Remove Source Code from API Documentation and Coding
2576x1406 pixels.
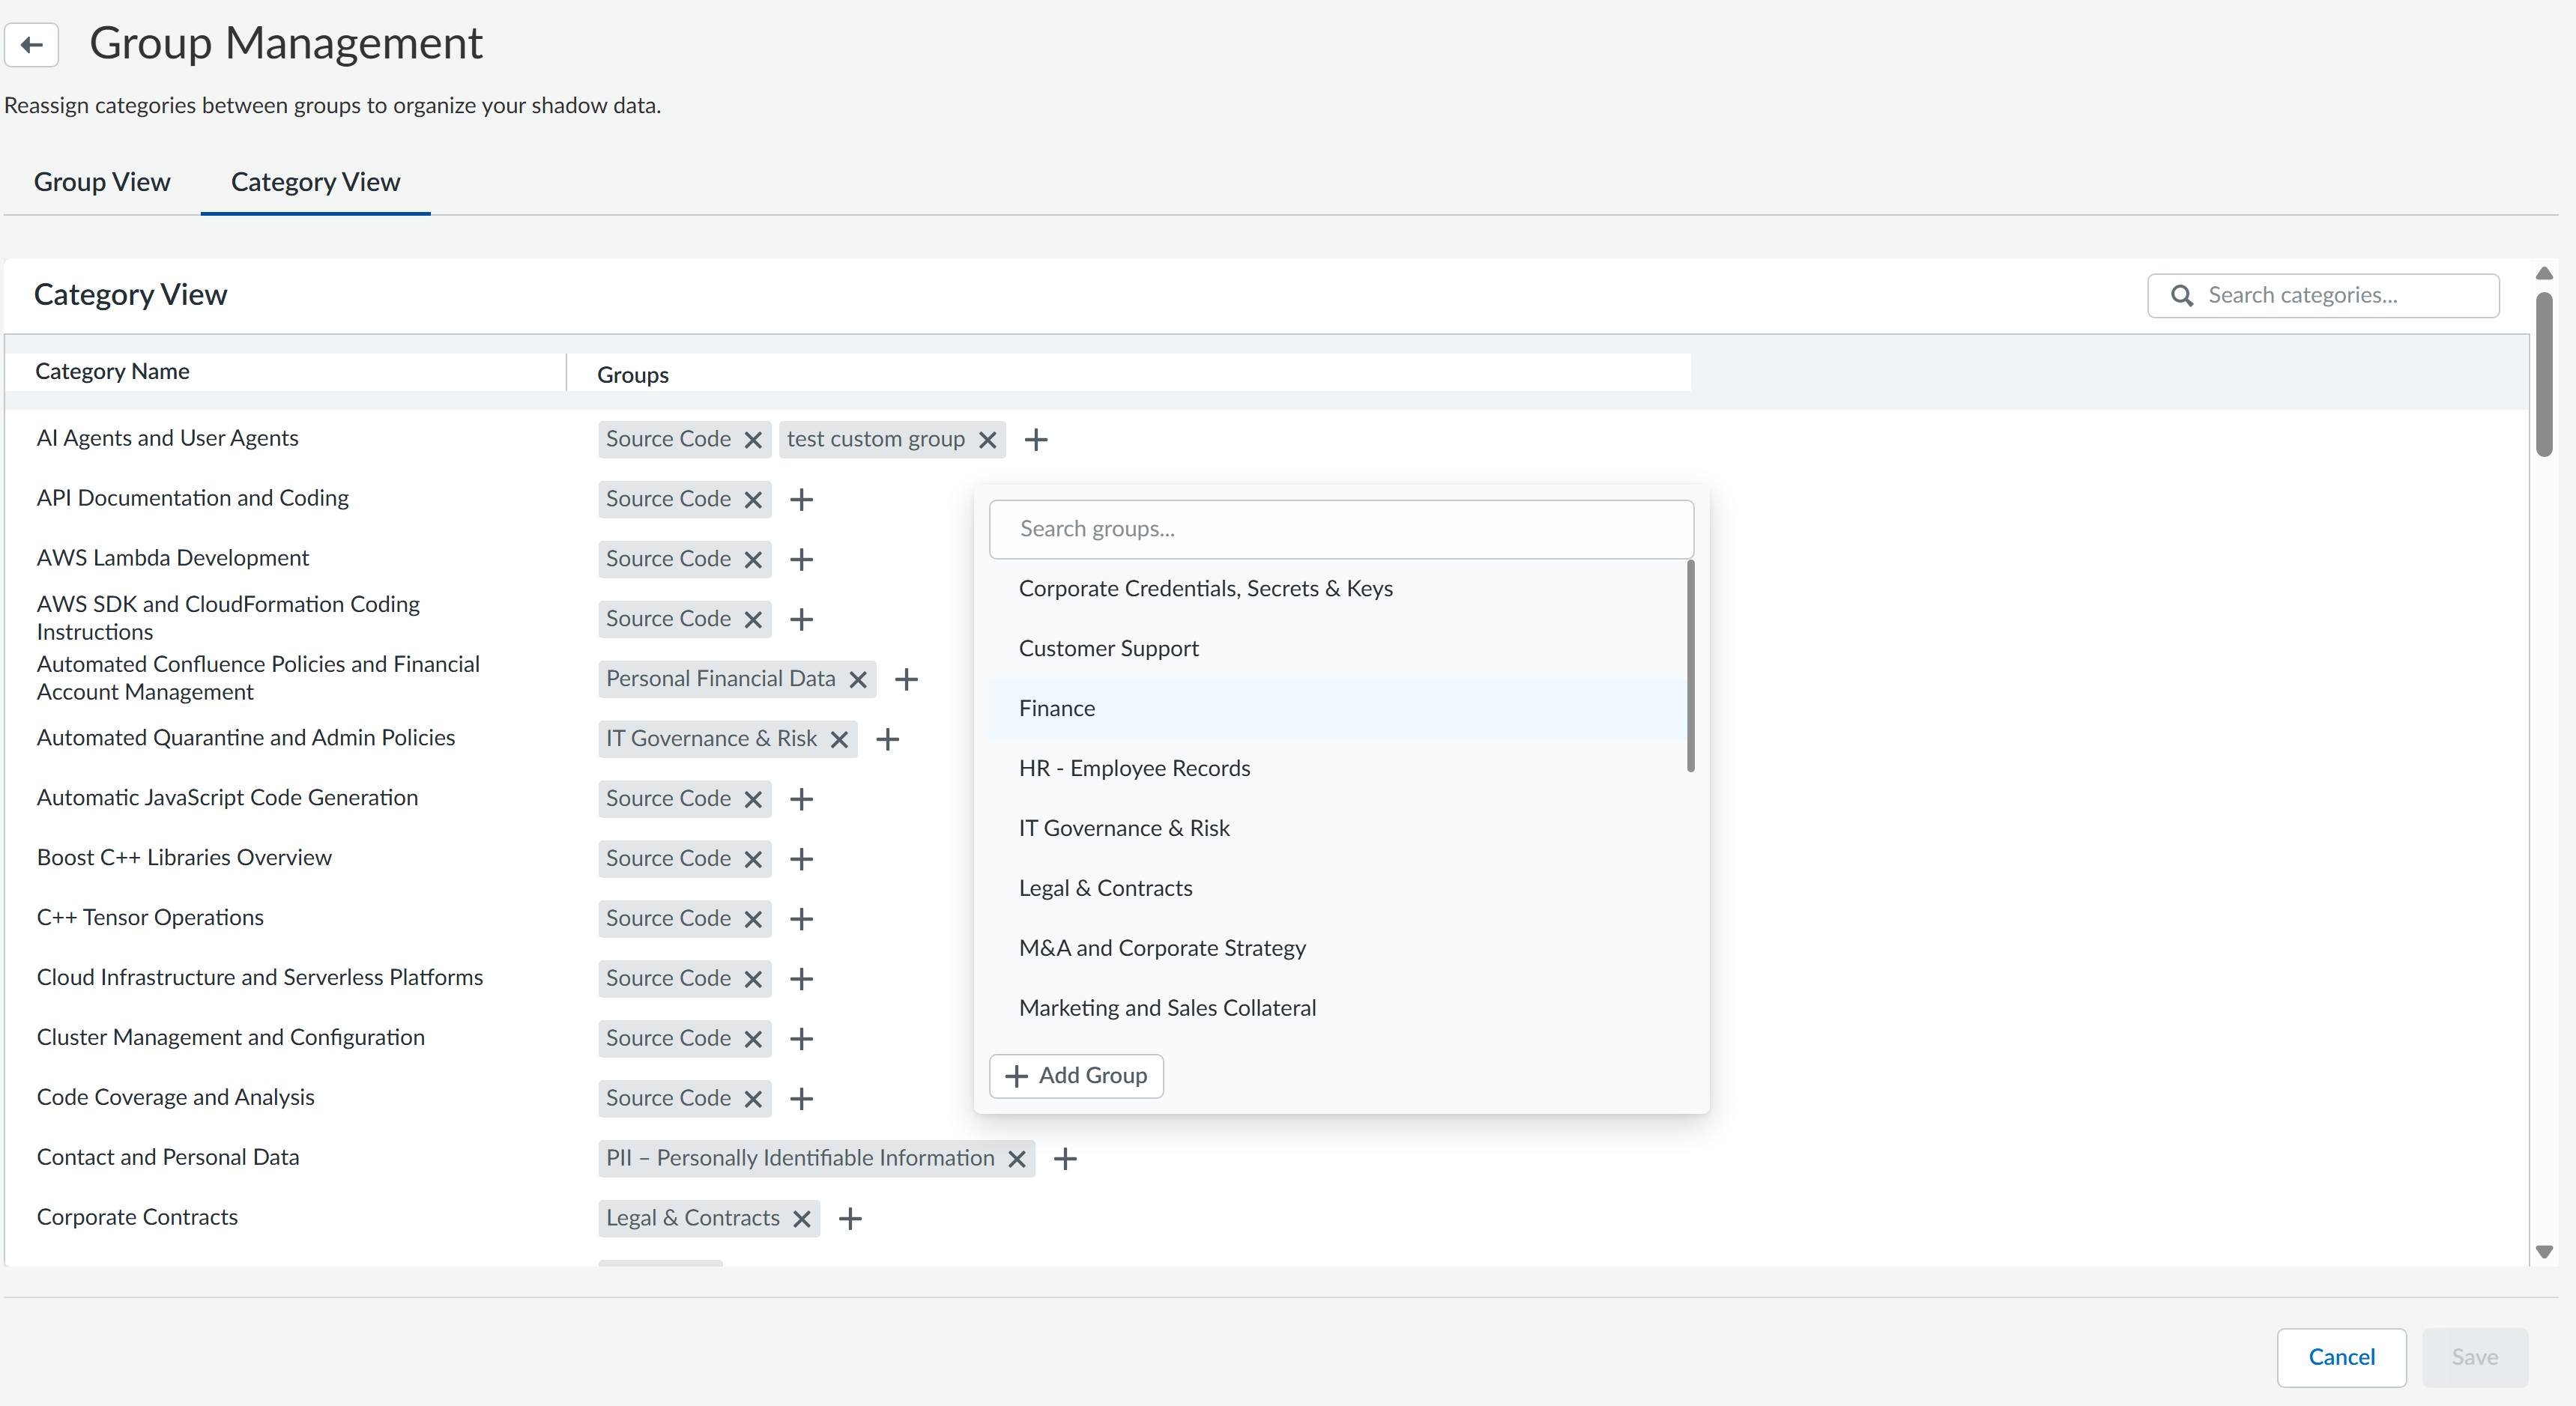[x=753, y=500]
